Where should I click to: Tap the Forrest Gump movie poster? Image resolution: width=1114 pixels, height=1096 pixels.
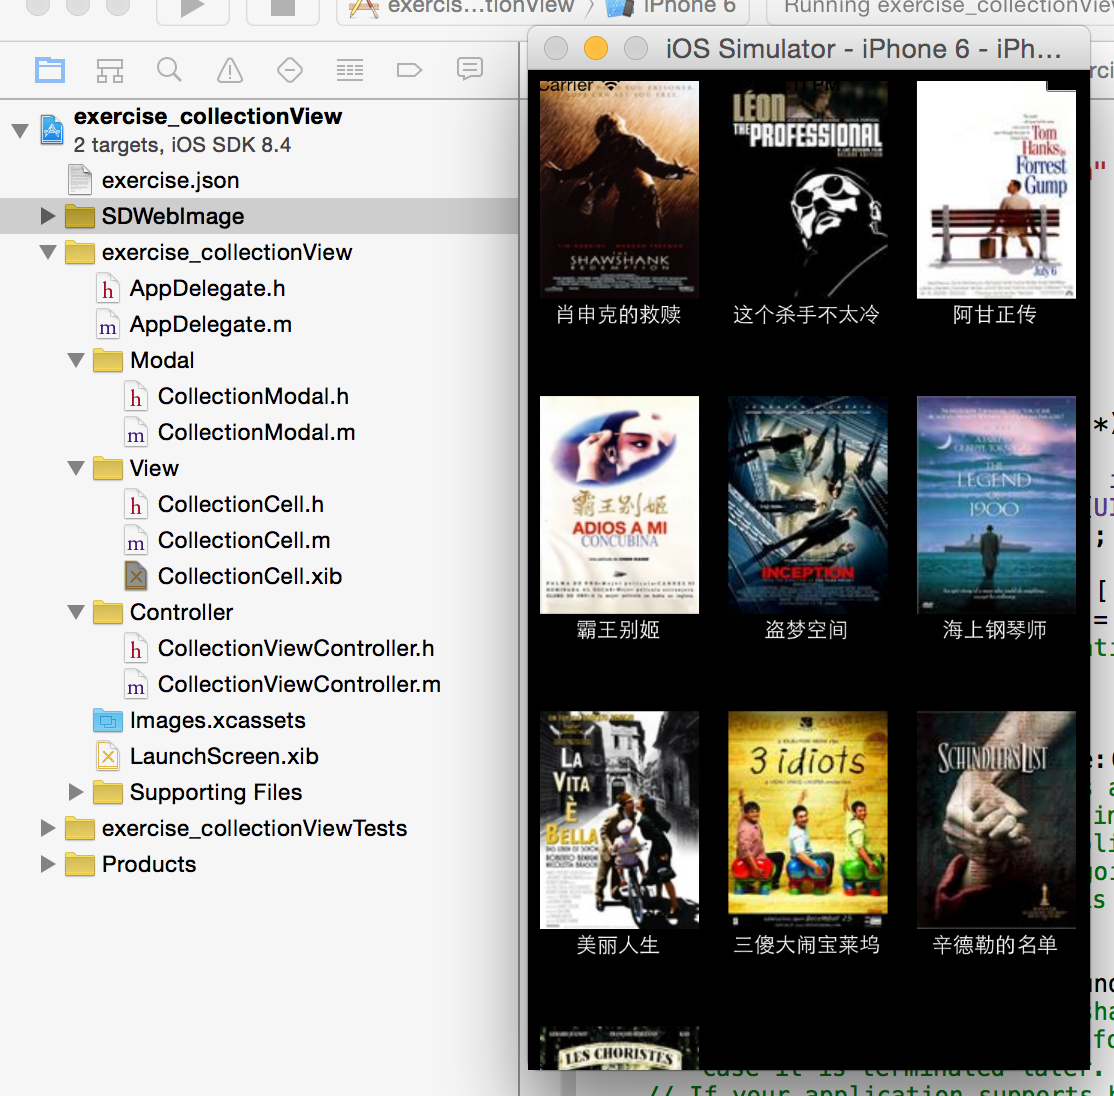point(995,190)
